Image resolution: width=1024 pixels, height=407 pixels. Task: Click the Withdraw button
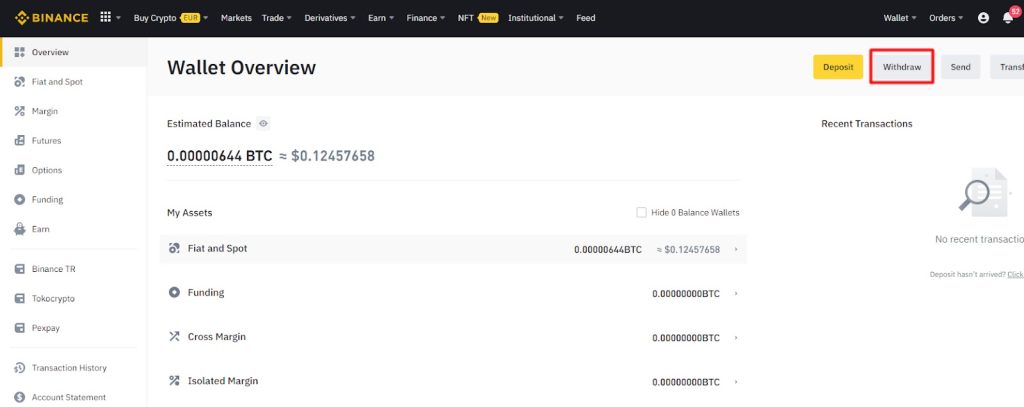902,67
